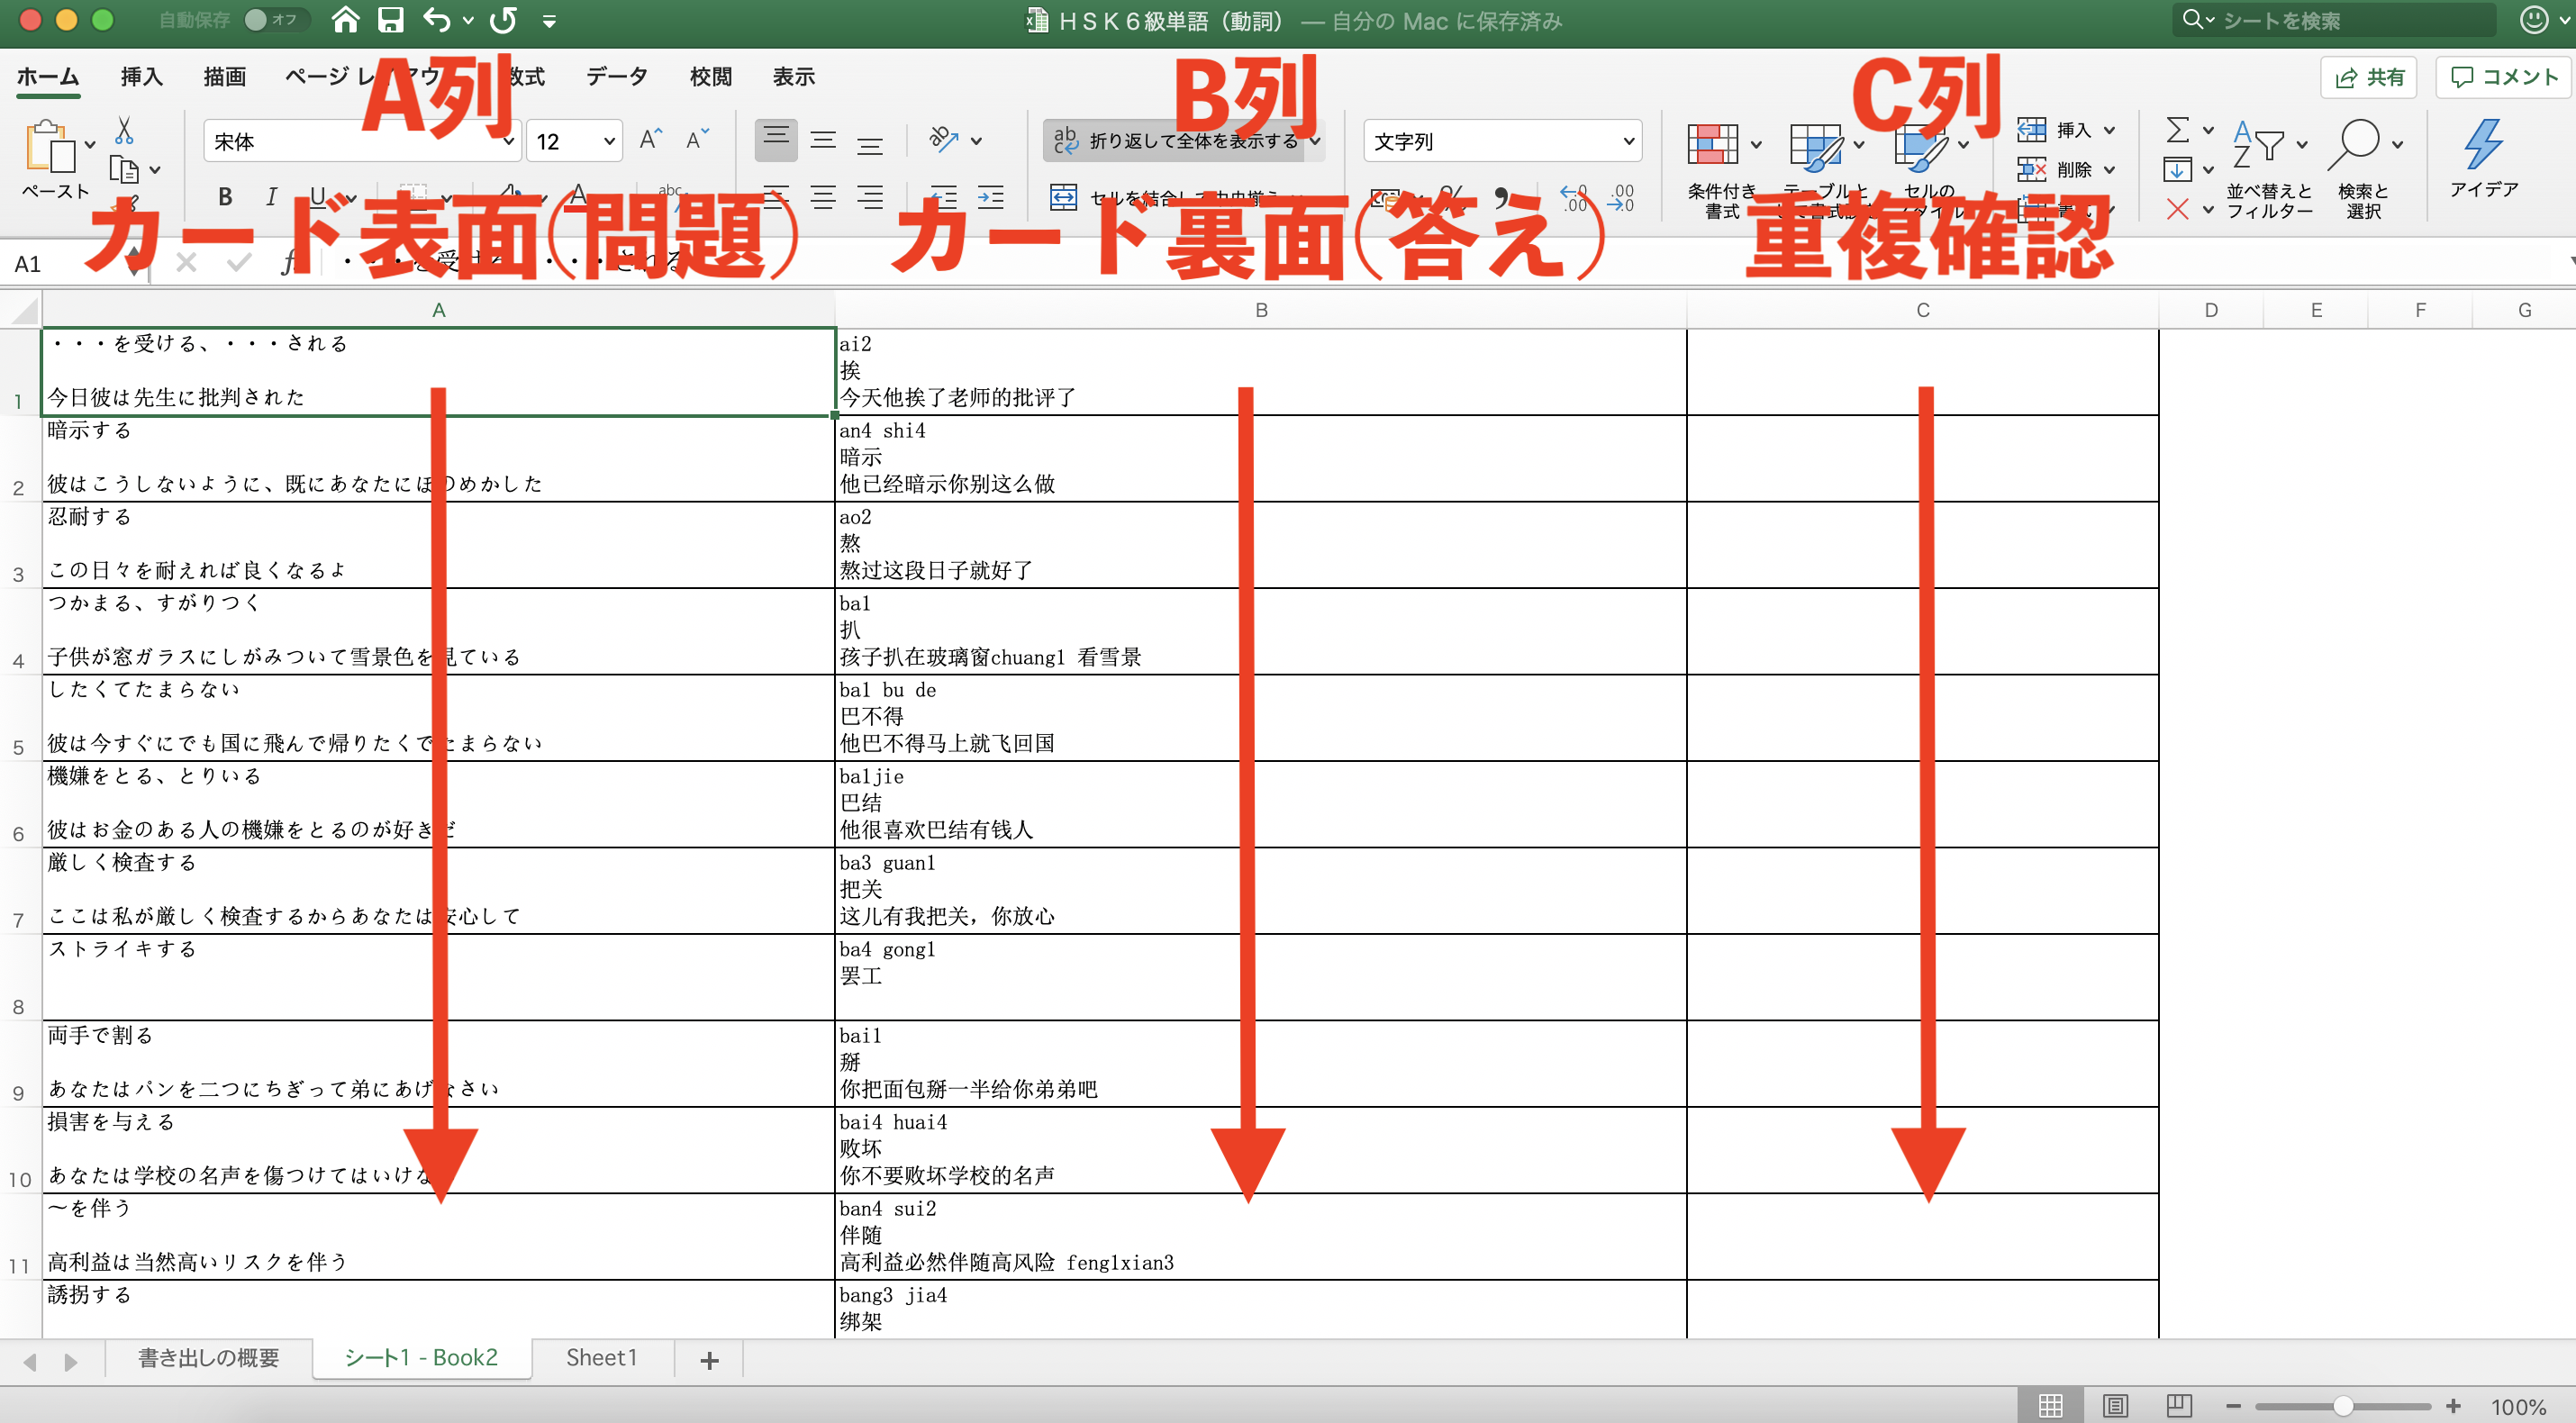The image size is (2576, 1423).
Task: Click the Save disk icon
Action: click(391, 20)
